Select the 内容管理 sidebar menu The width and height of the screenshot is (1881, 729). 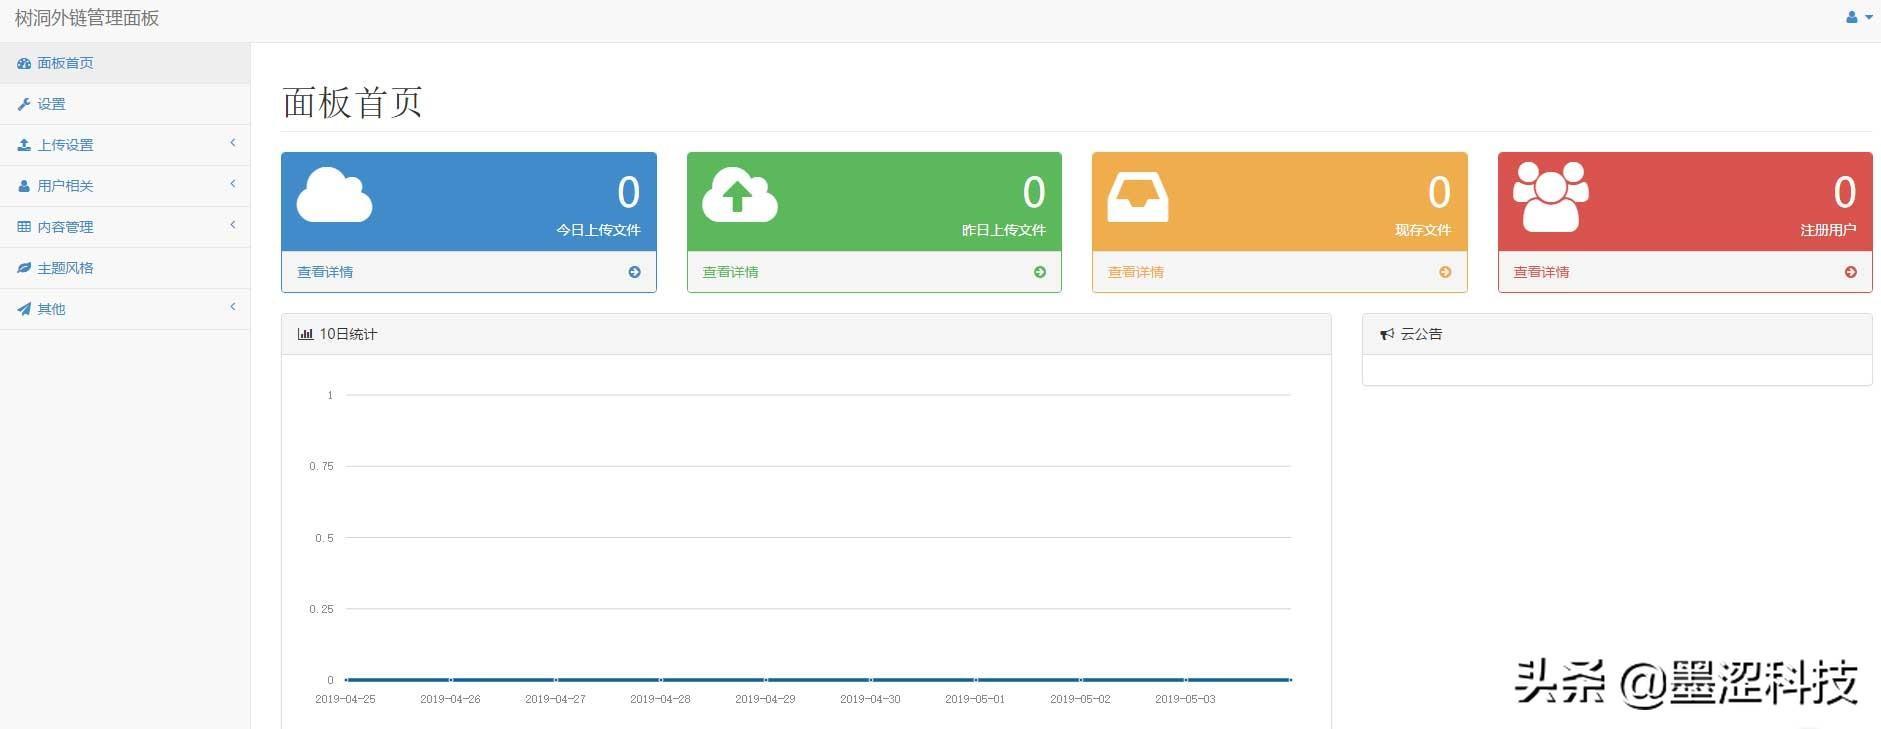pyautogui.click(x=125, y=227)
